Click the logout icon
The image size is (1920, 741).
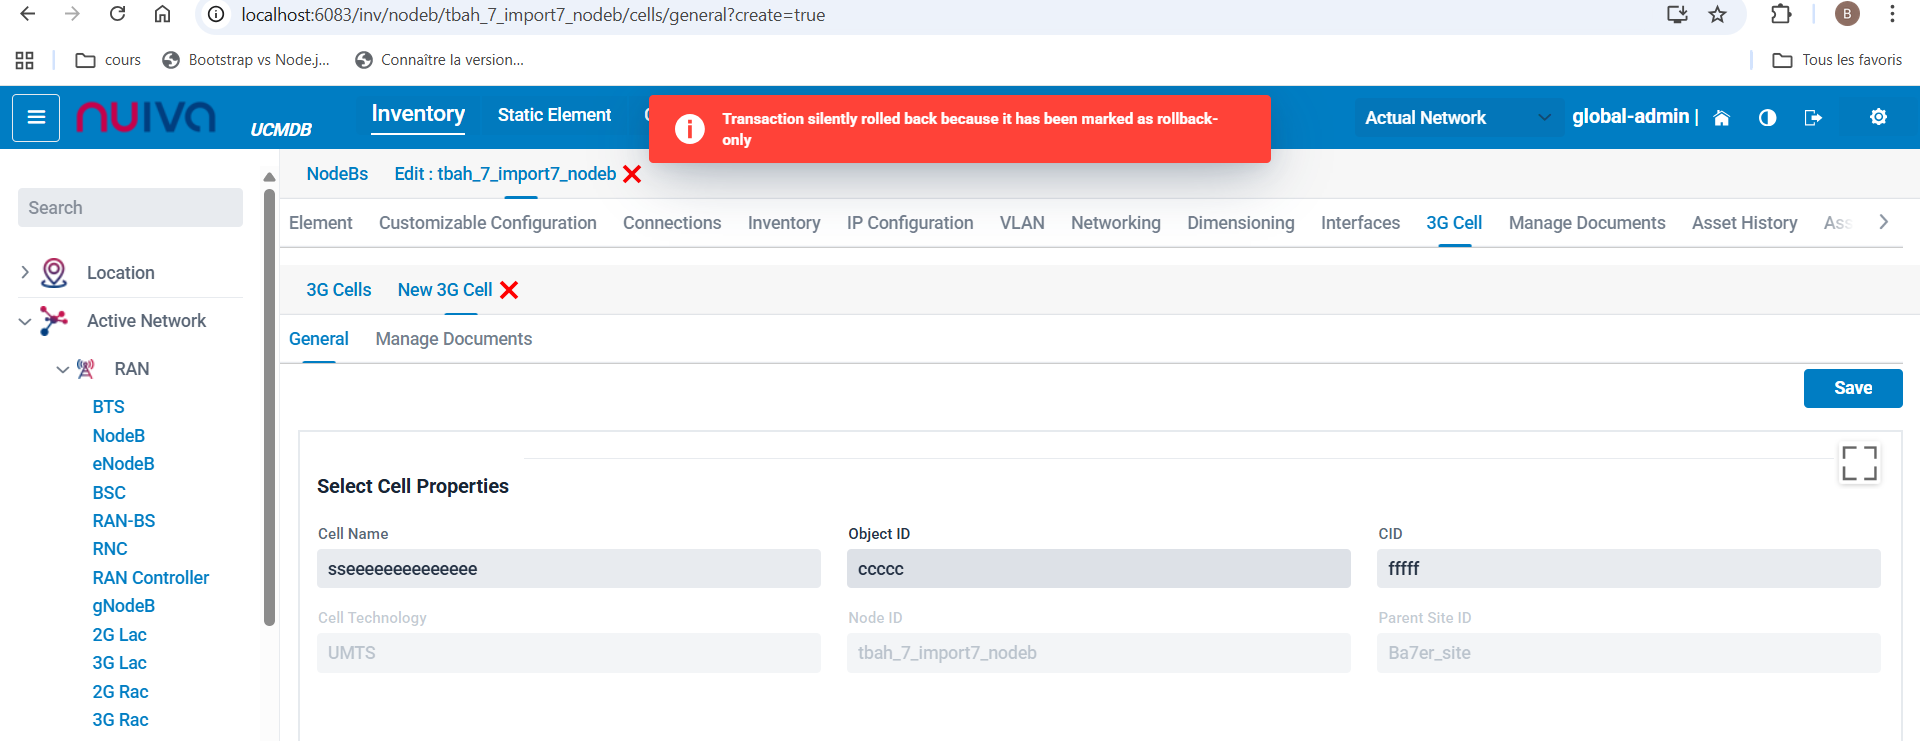coord(1812,118)
